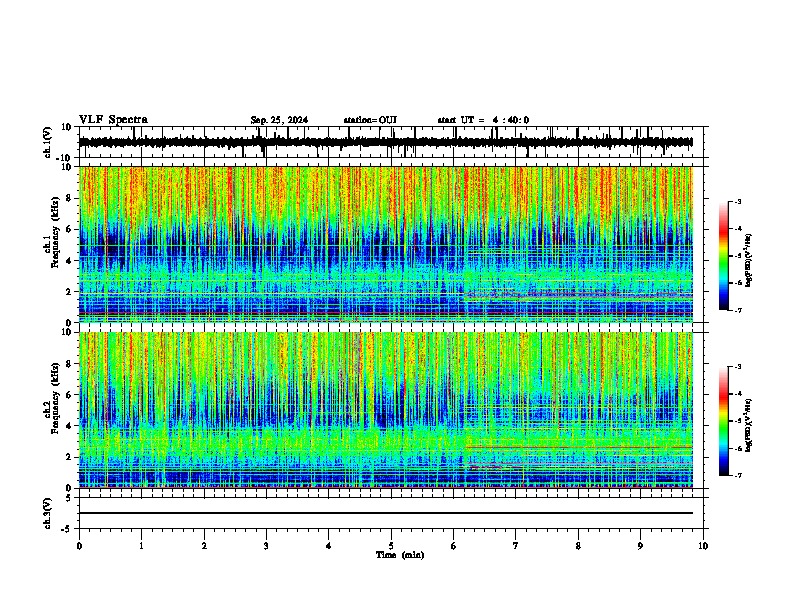Click the log(PSD) title beside ch.1 color bar

pyautogui.click(x=748, y=261)
